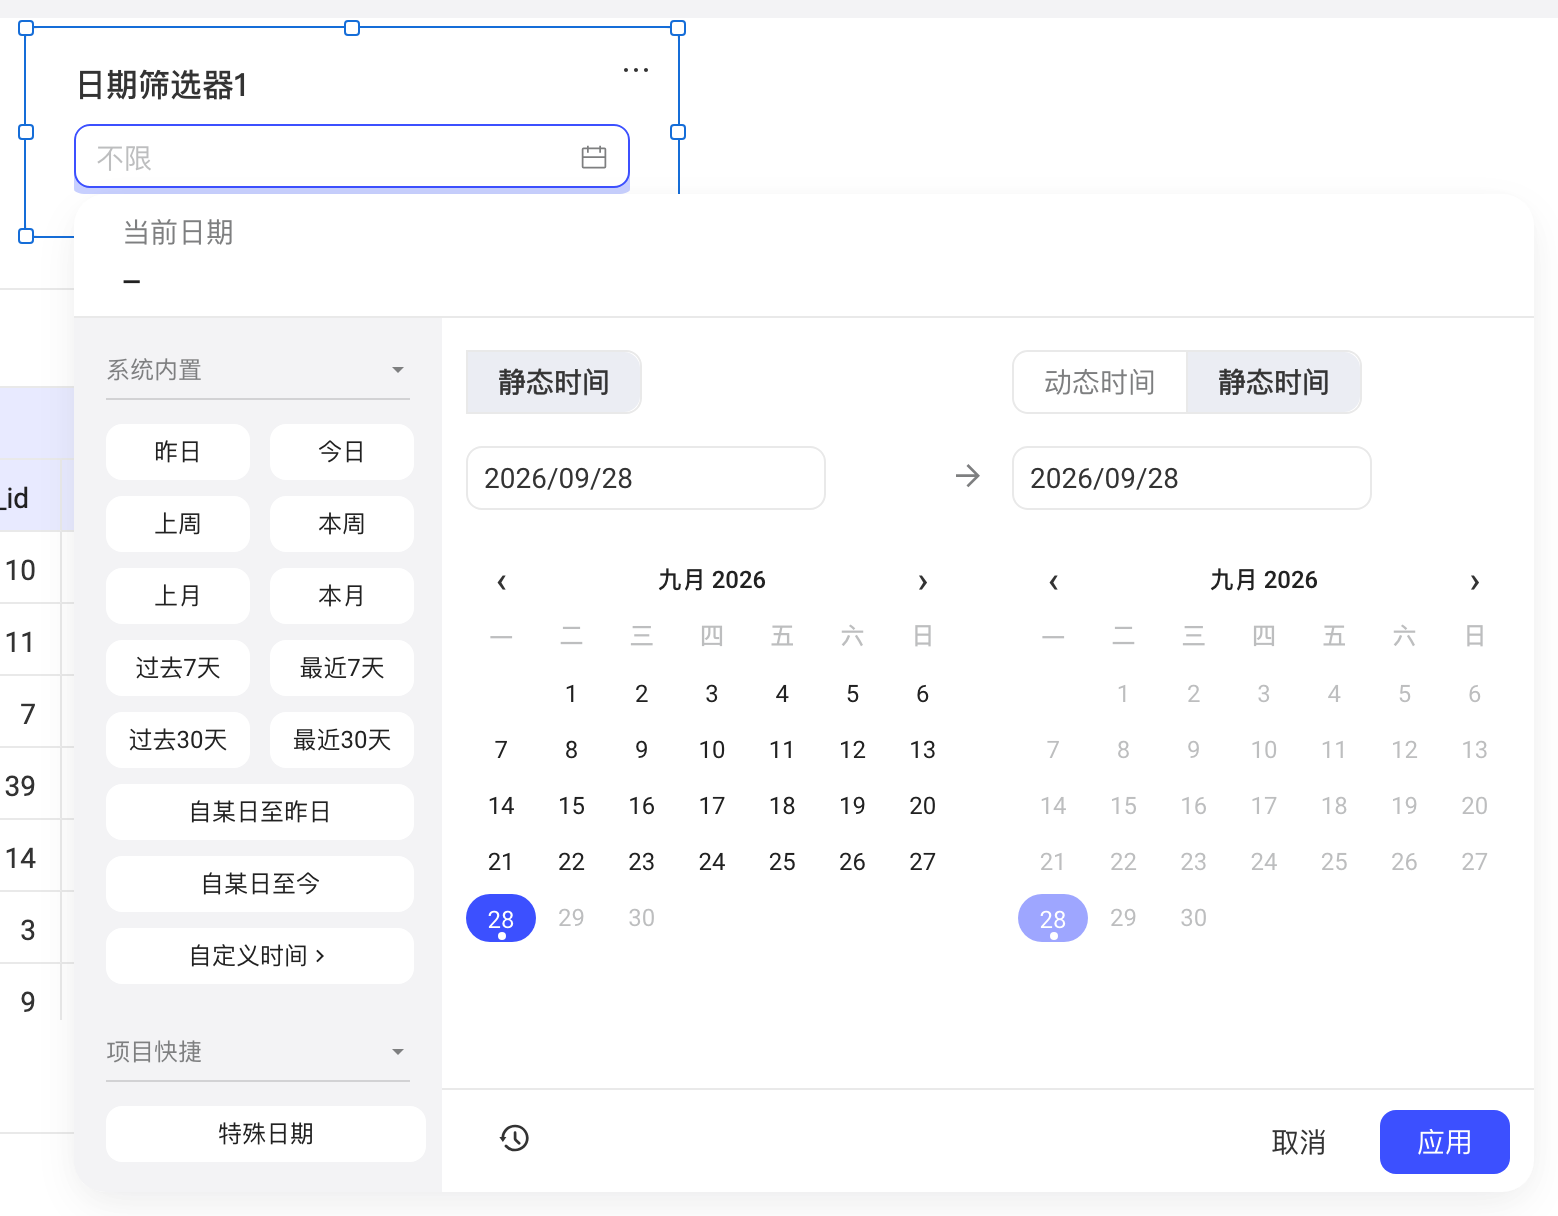Choose the 本月 preset
This screenshot has width=1558, height=1216.
click(342, 596)
